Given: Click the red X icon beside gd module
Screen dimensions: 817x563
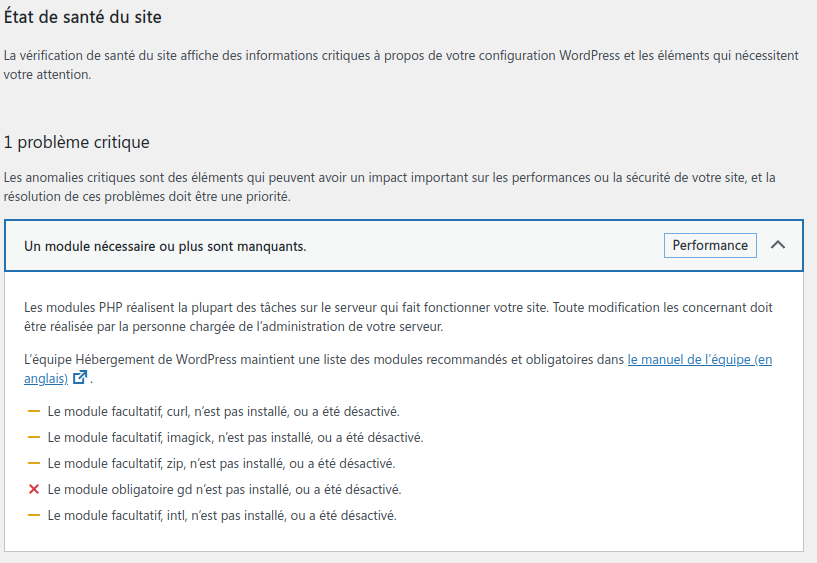Looking at the screenshot, I should [x=34, y=489].
